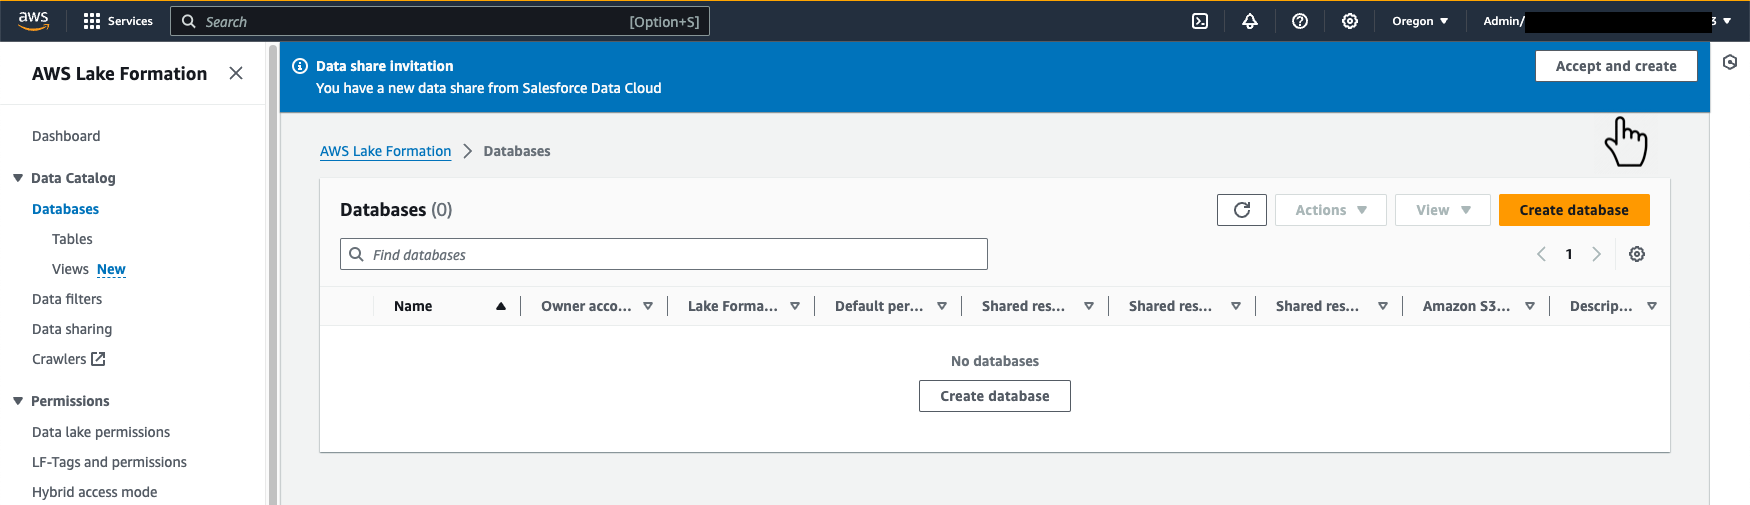Image resolution: width=1750 pixels, height=505 pixels.
Task: Open the Oregon region dropdown
Action: tap(1420, 21)
